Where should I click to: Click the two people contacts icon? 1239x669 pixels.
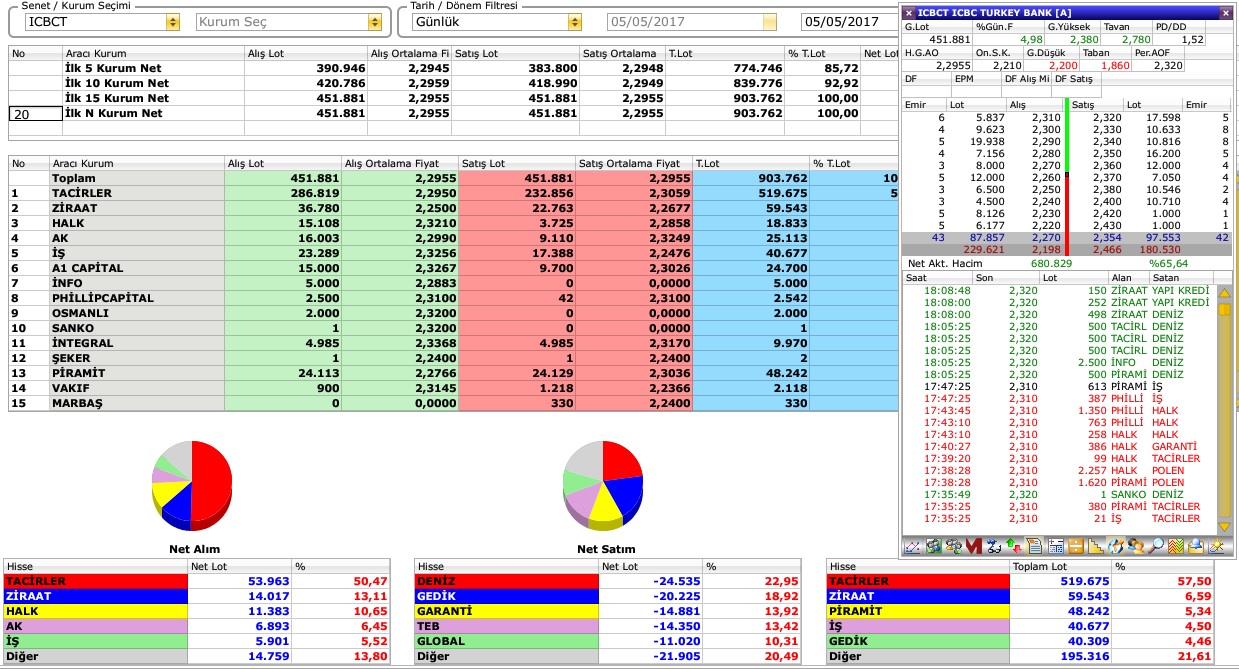[x=1136, y=547]
